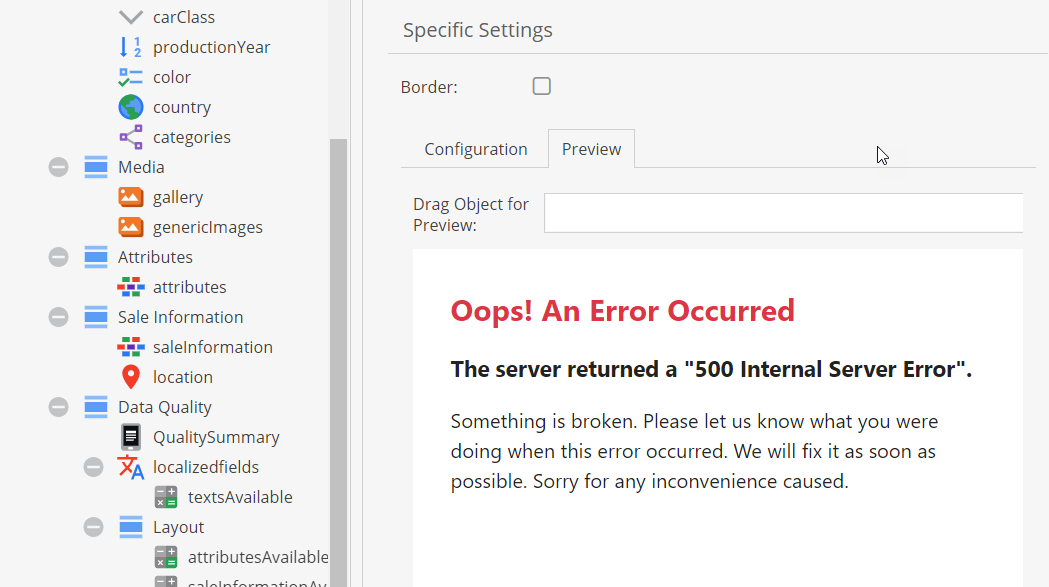
Task: Click the Layout panel icon
Action: tap(130, 527)
